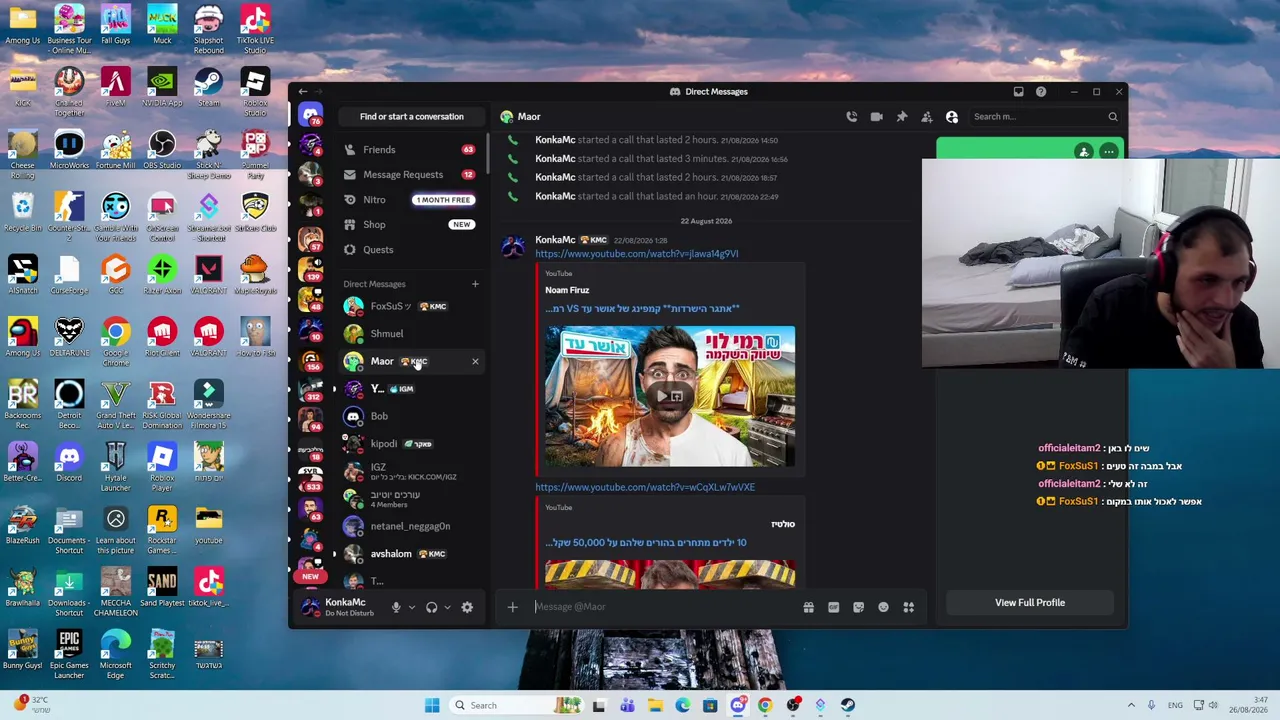Open the sticker picker
Screen dimensions: 1280x720
click(858, 607)
